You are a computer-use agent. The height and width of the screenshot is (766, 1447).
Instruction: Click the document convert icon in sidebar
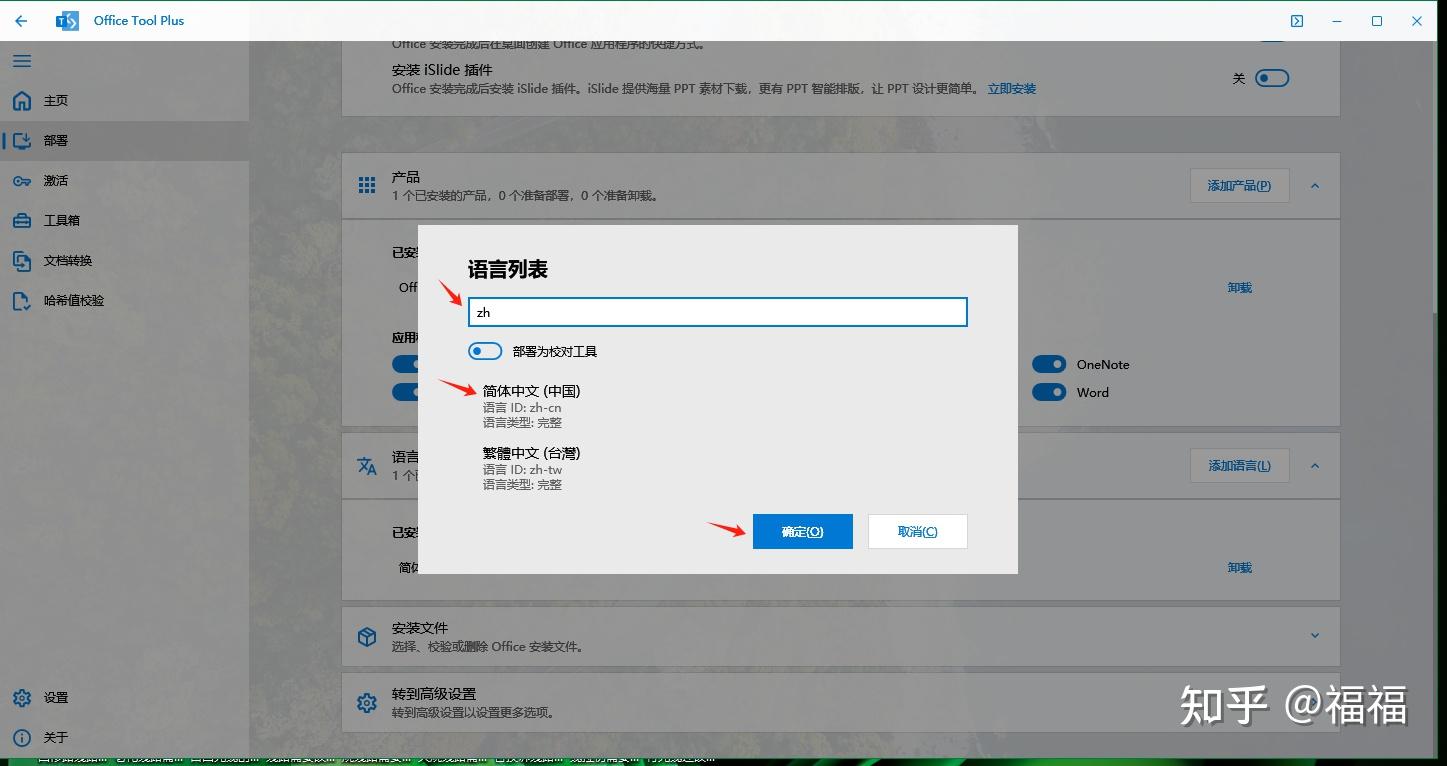point(22,260)
